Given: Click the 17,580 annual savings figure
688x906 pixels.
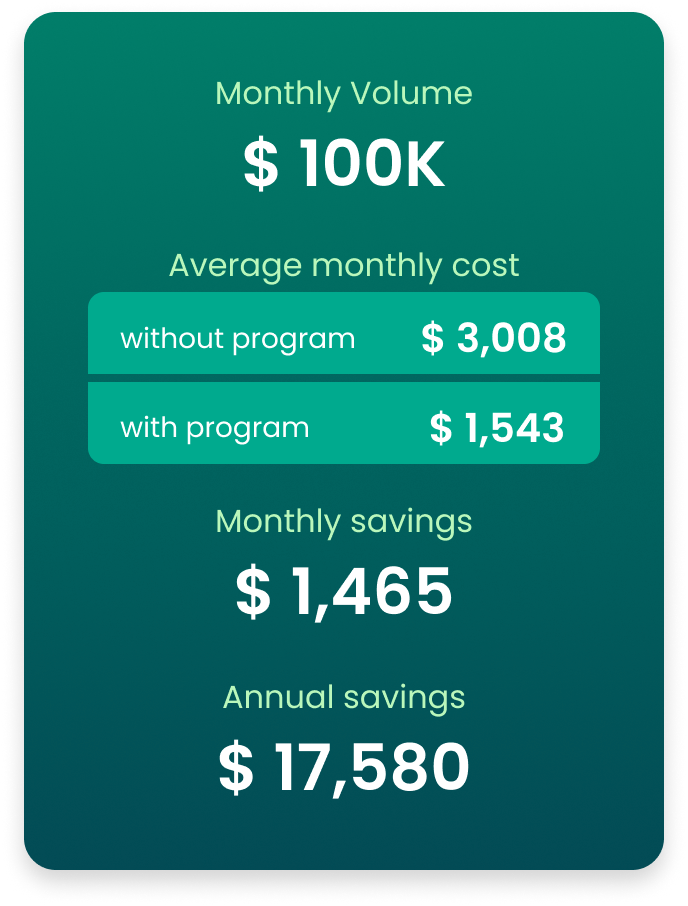Looking at the screenshot, I should click(x=370, y=768).
